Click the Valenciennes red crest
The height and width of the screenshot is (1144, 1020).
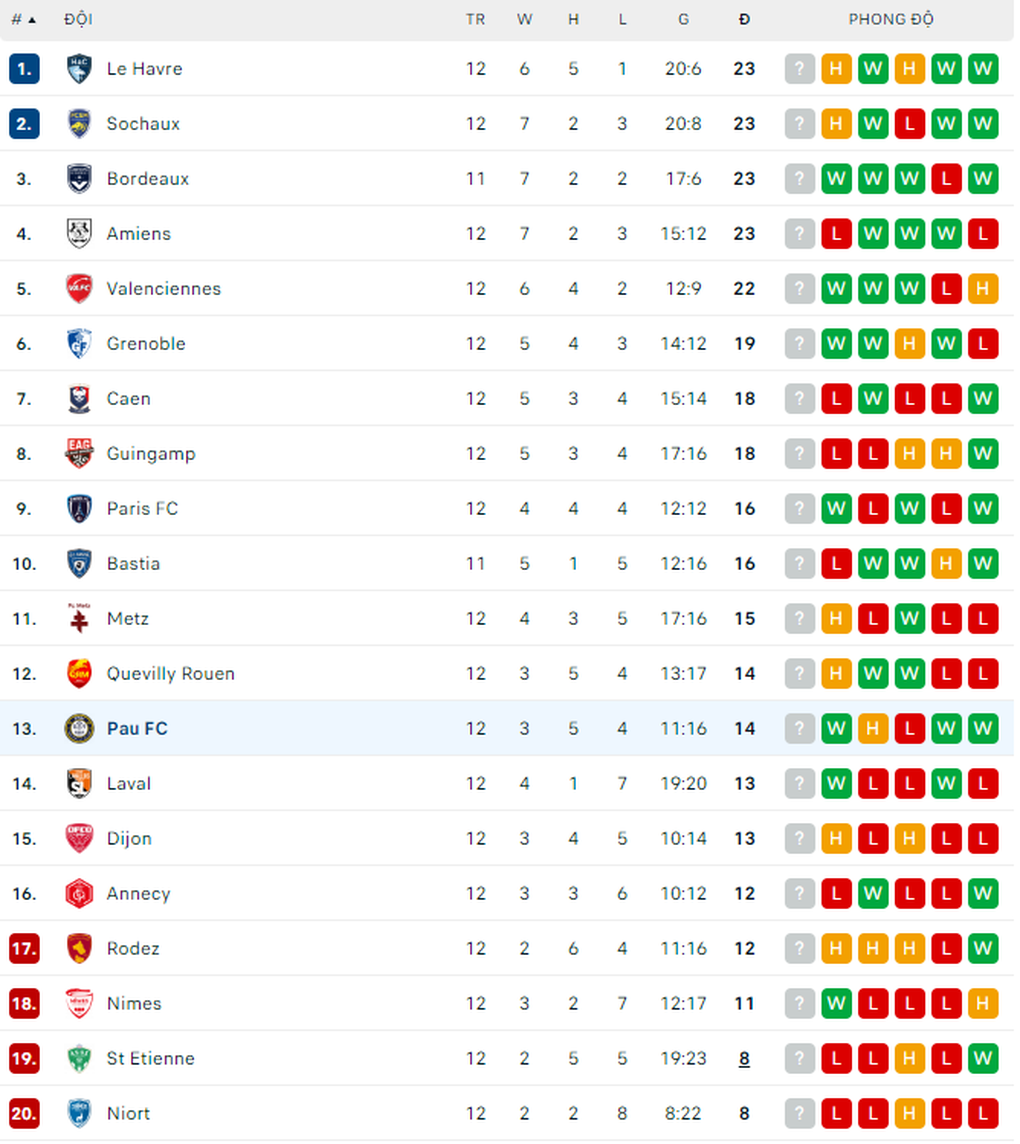[79, 289]
